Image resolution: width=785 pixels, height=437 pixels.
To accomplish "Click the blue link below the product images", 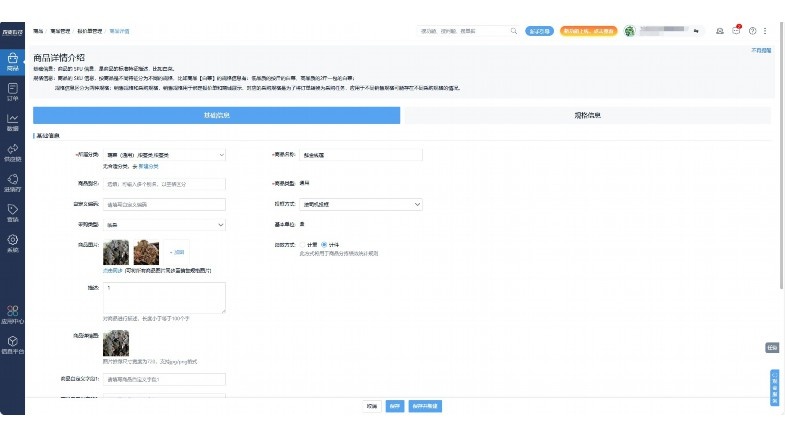I will (x=113, y=270).
